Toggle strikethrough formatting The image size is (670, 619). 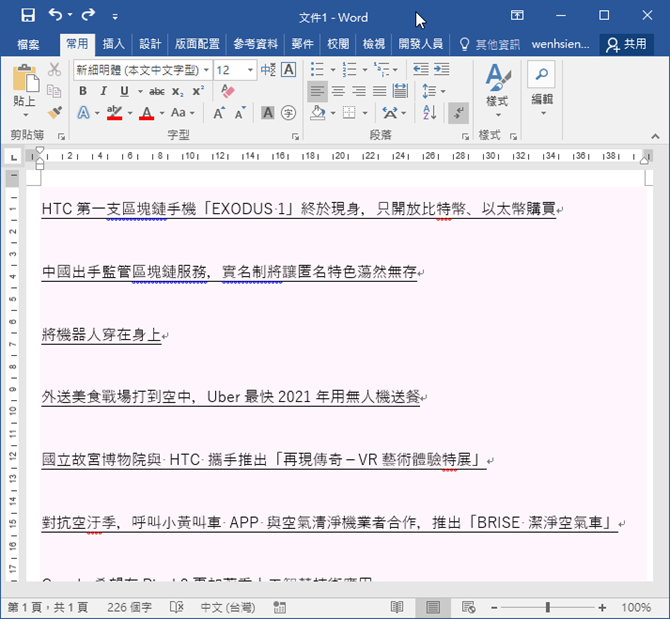(157, 91)
